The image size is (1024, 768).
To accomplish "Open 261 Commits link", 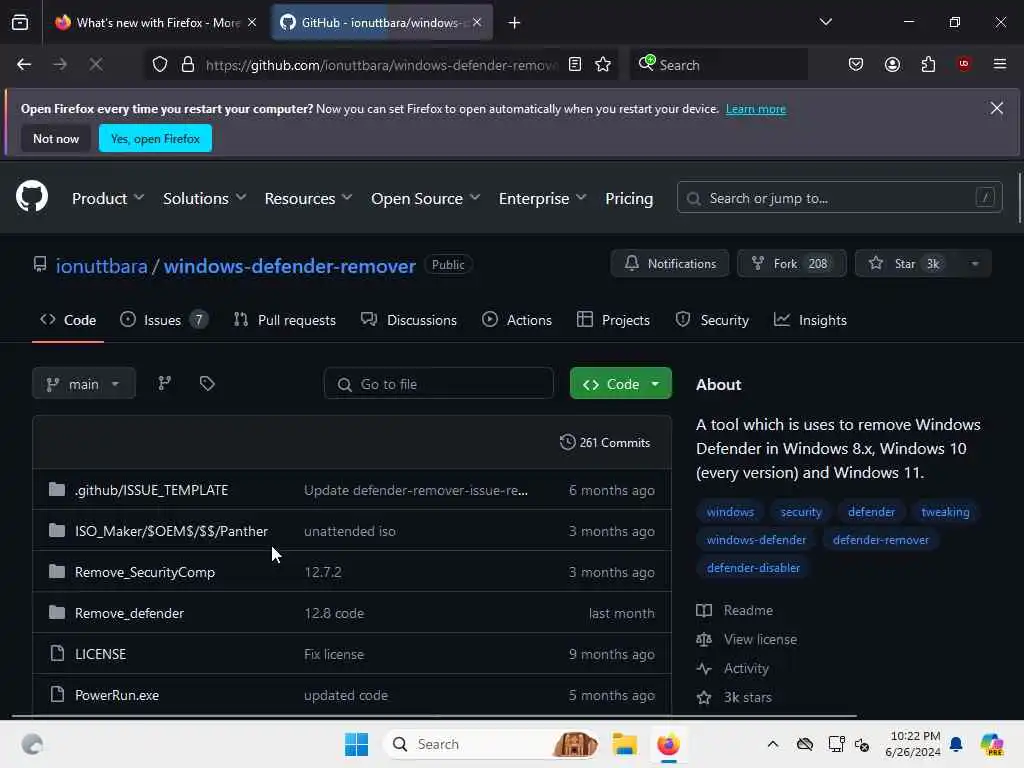I will [605, 442].
